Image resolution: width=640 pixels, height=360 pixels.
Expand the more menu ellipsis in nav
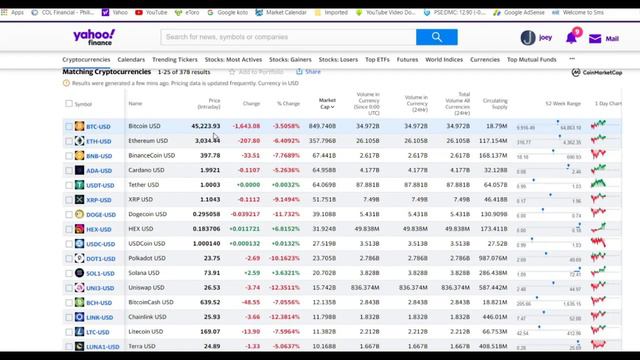[x=572, y=59]
